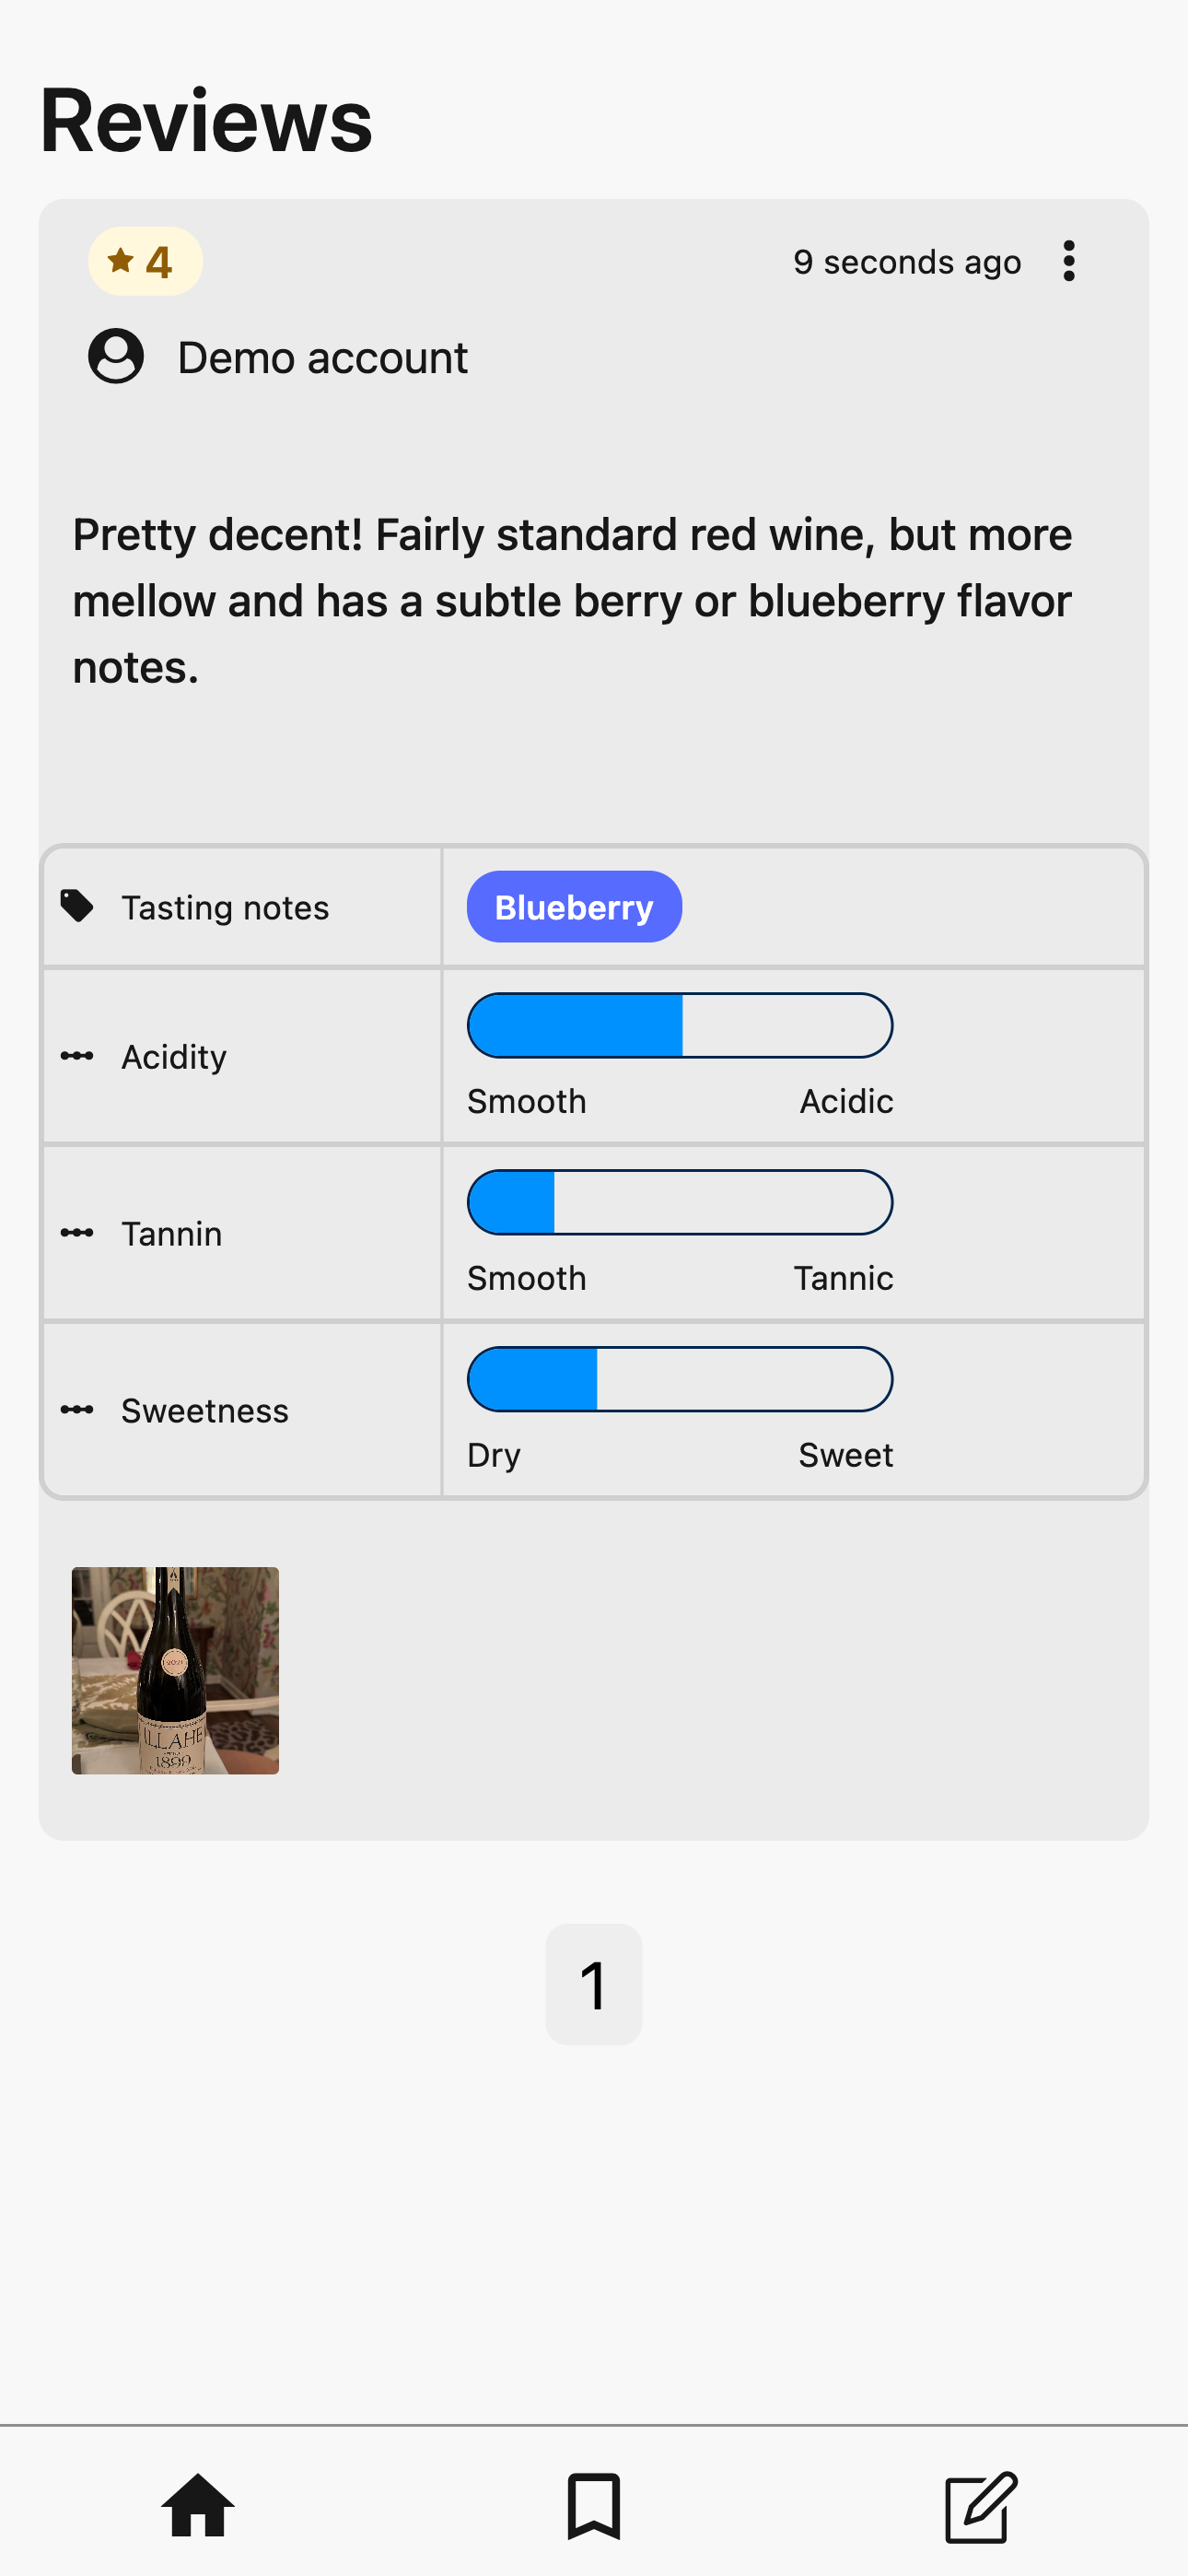
Task: Click the 4-star rating badge
Action: click(x=145, y=262)
